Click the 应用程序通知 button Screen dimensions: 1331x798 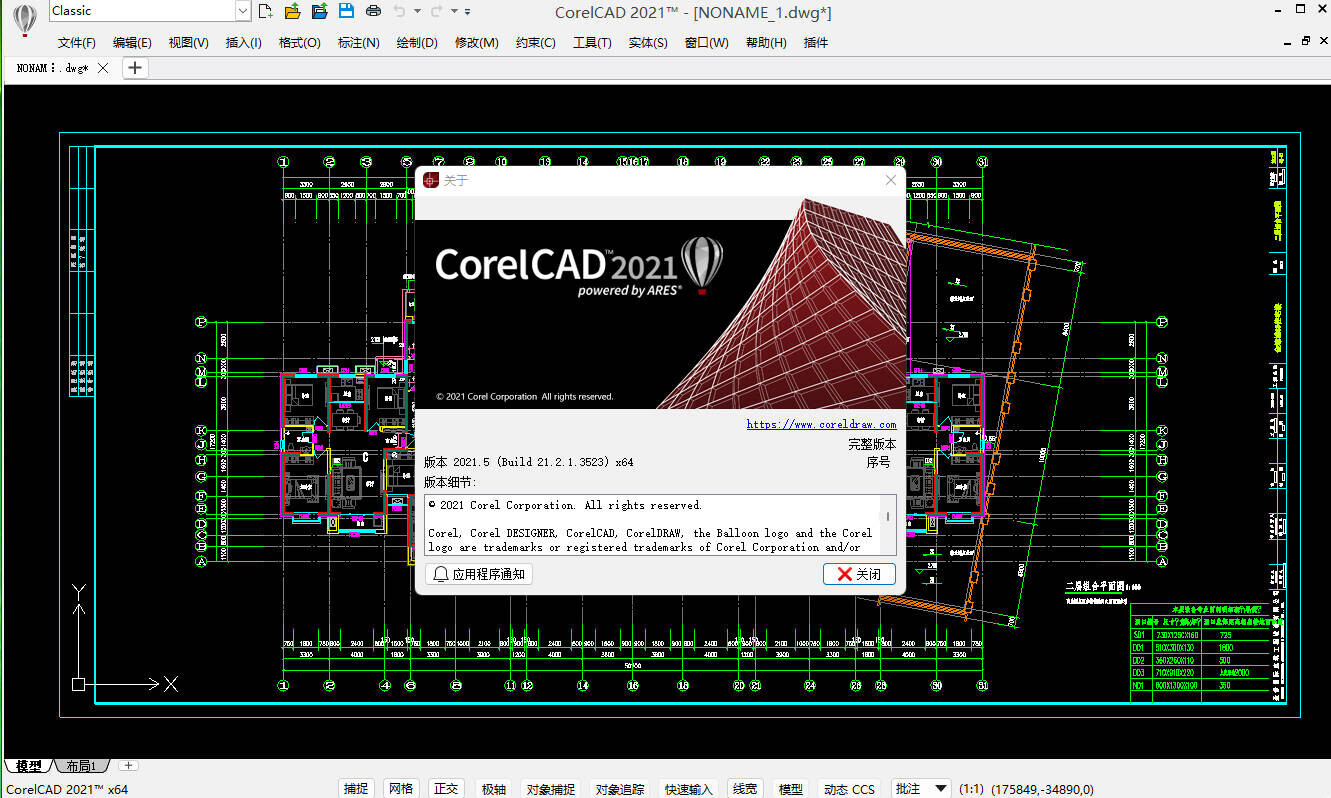click(x=479, y=574)
